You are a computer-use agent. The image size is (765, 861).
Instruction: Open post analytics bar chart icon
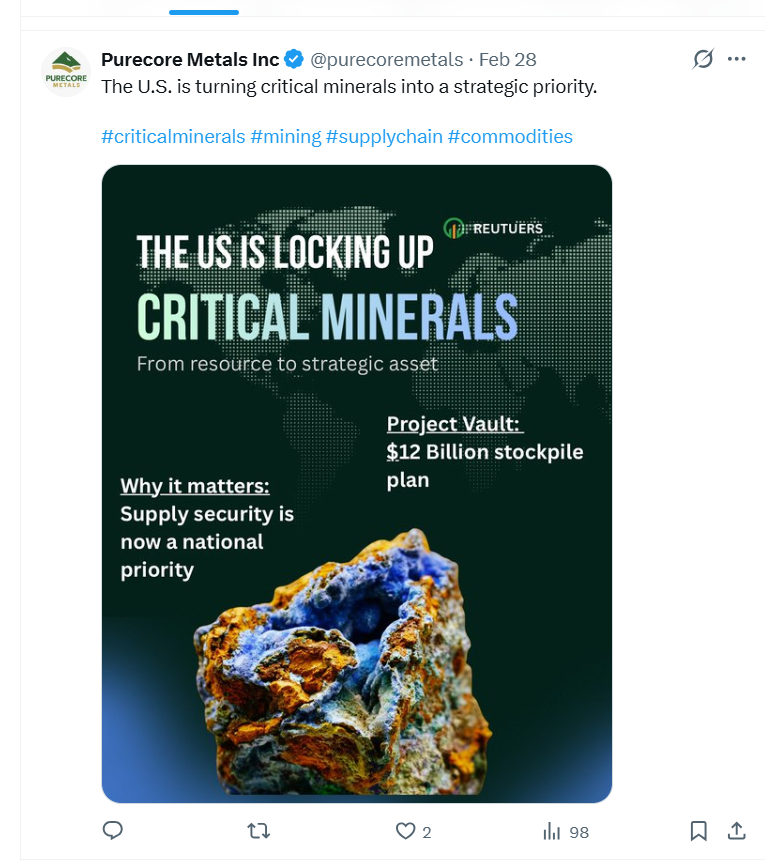pyautogui.click(x=551, y=831)
